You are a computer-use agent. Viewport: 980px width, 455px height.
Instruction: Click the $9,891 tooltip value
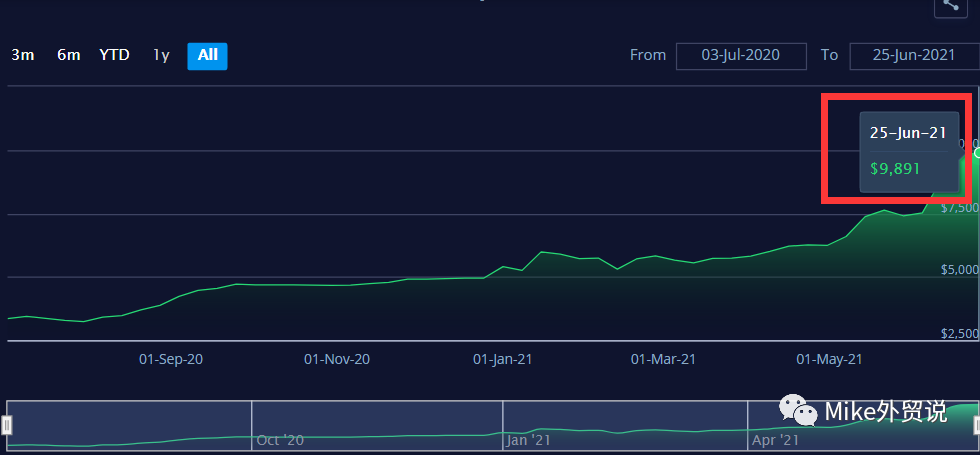click(x=895, y=169)
